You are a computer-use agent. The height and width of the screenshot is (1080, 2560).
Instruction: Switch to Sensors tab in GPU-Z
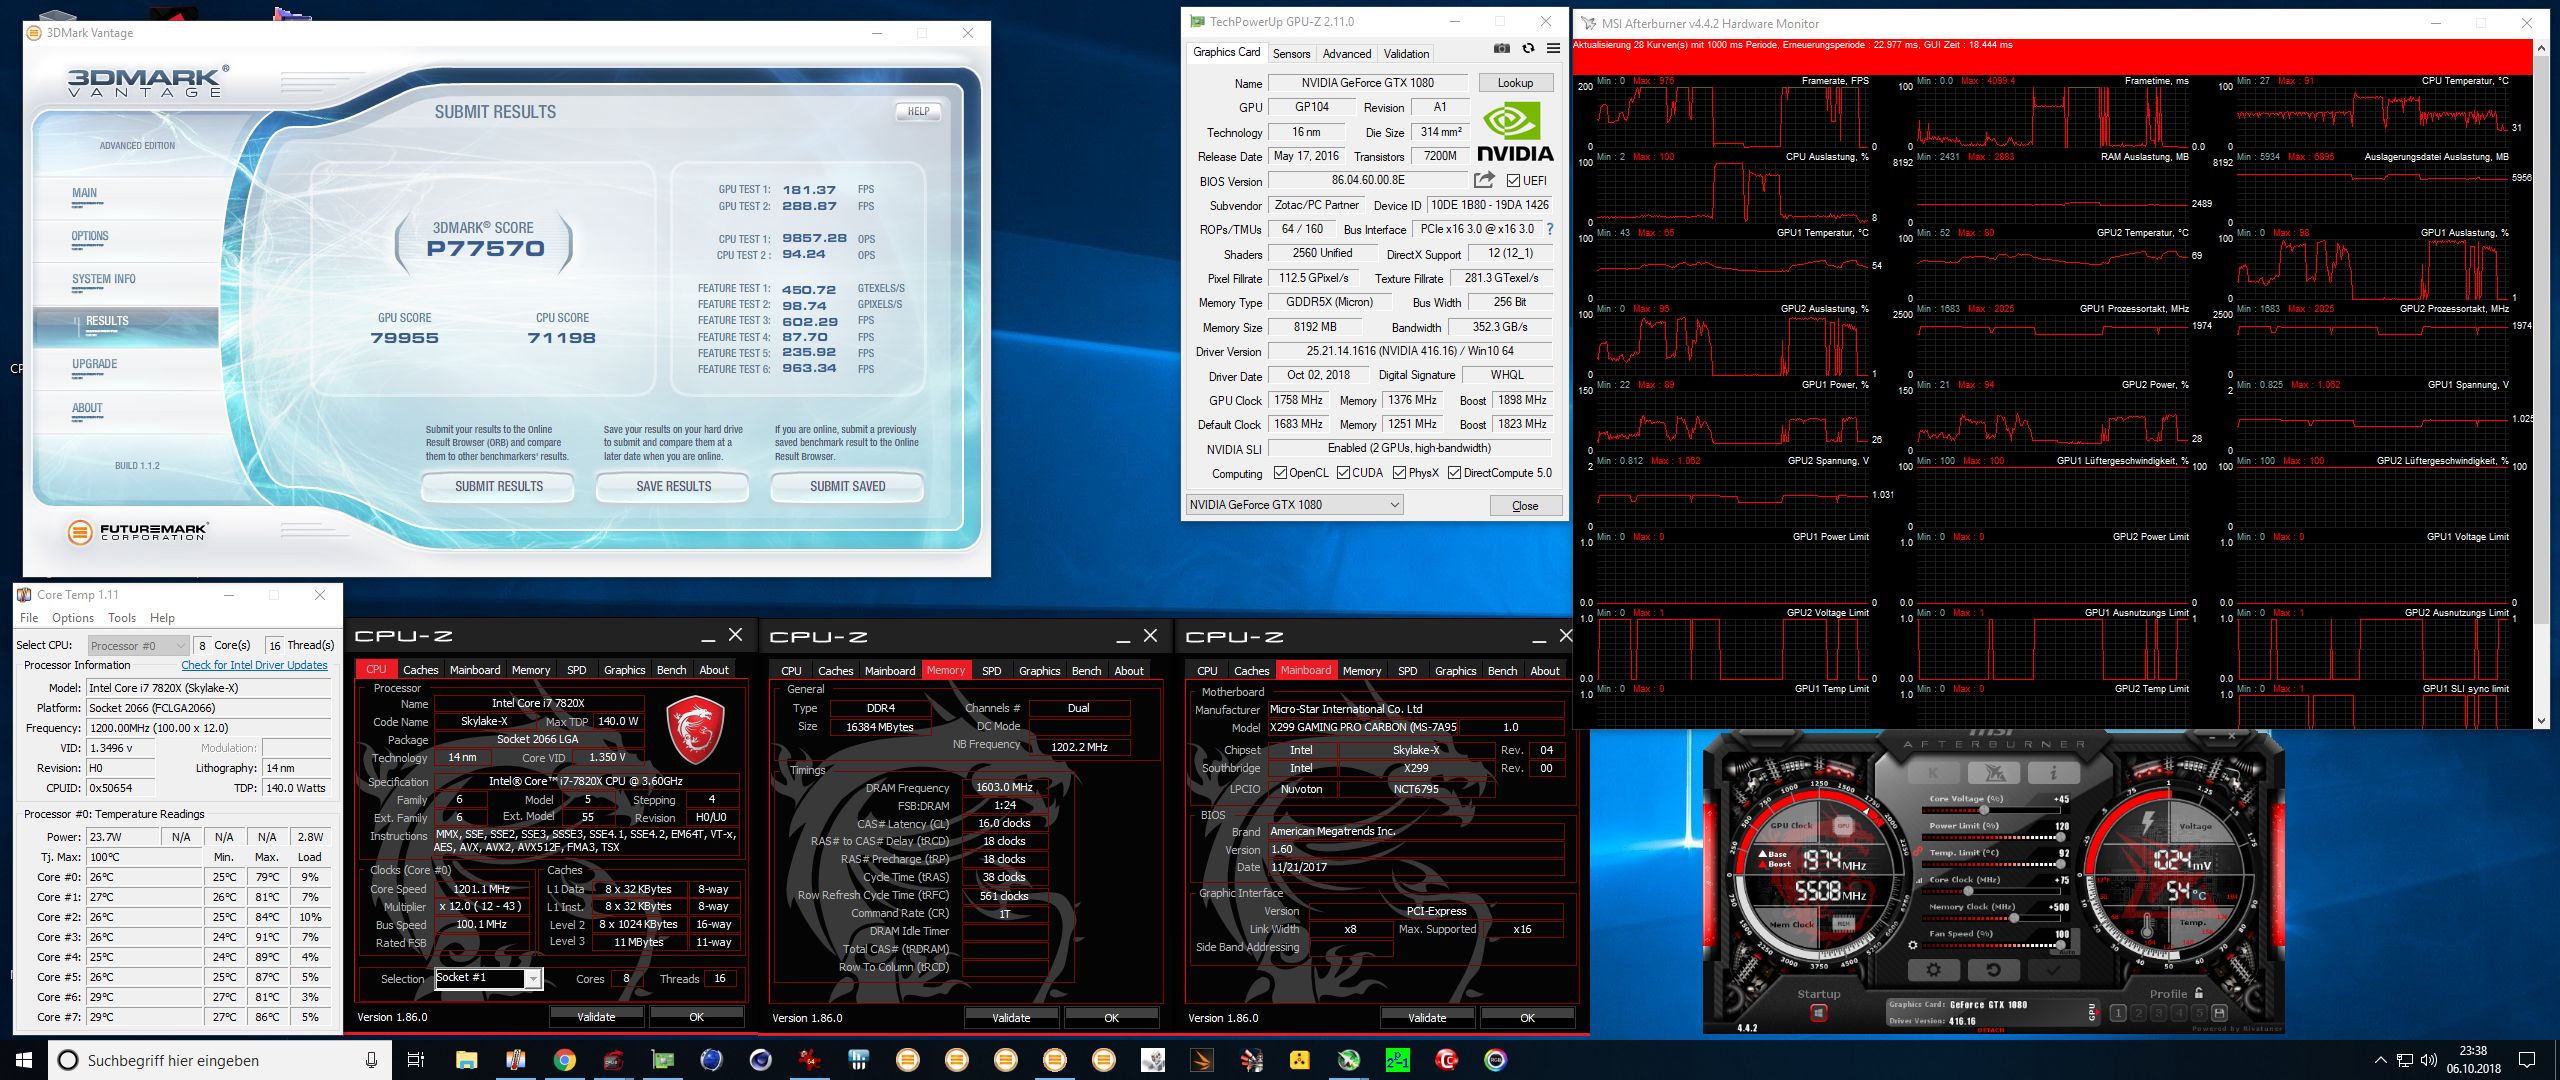1291,54
